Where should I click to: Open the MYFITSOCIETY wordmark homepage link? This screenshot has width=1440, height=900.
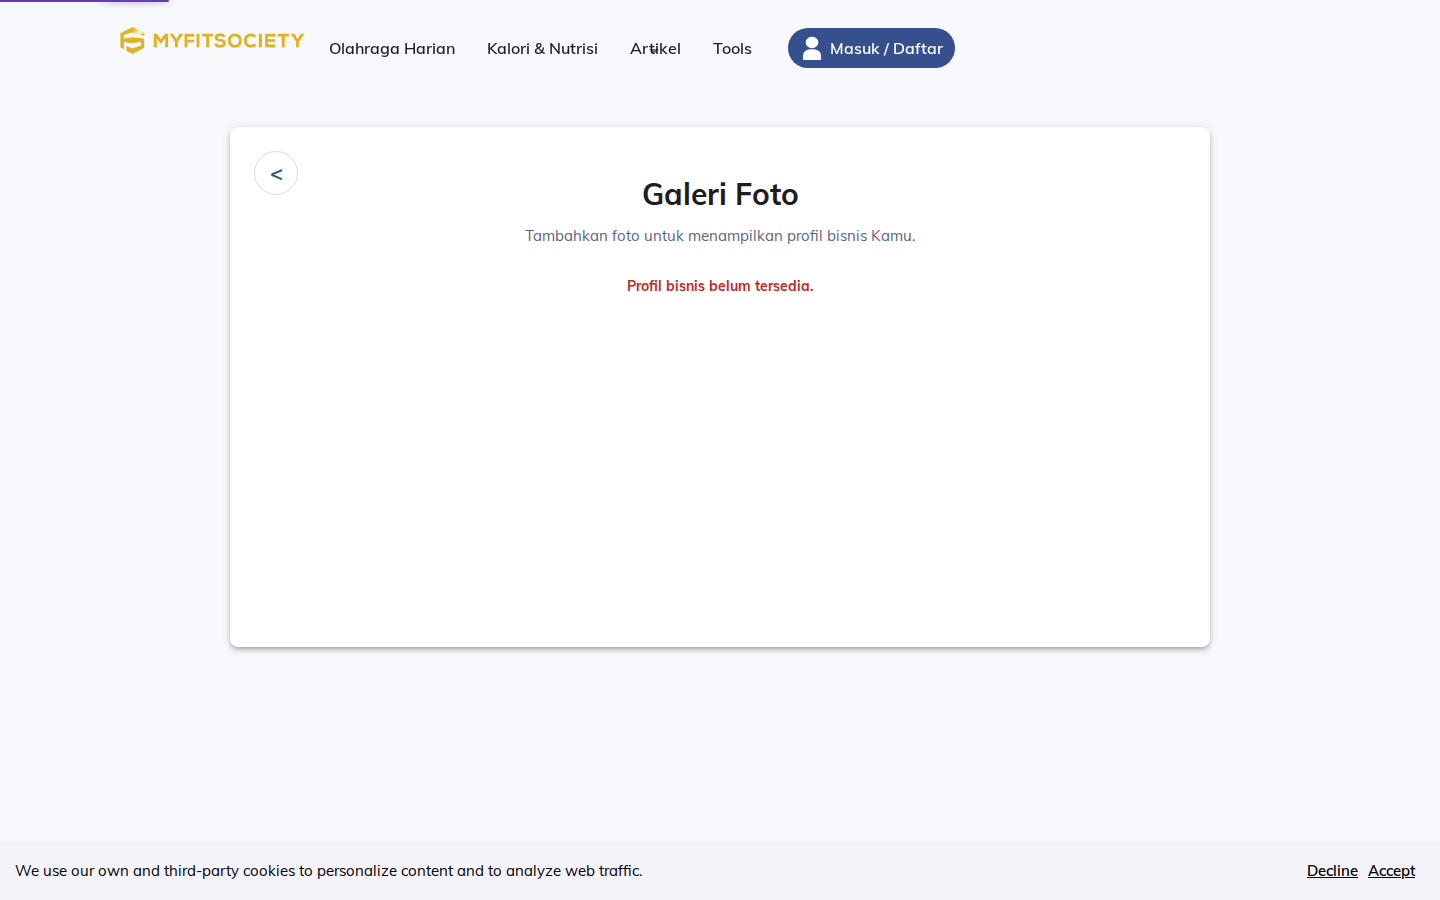coord(228,40)
